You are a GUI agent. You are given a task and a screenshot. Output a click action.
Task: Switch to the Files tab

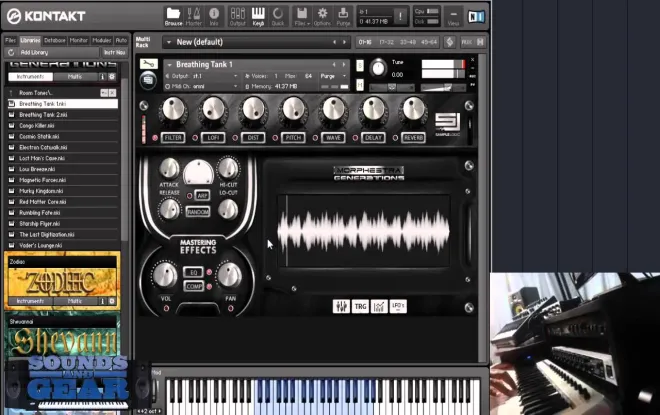click(x=11, y=40)
